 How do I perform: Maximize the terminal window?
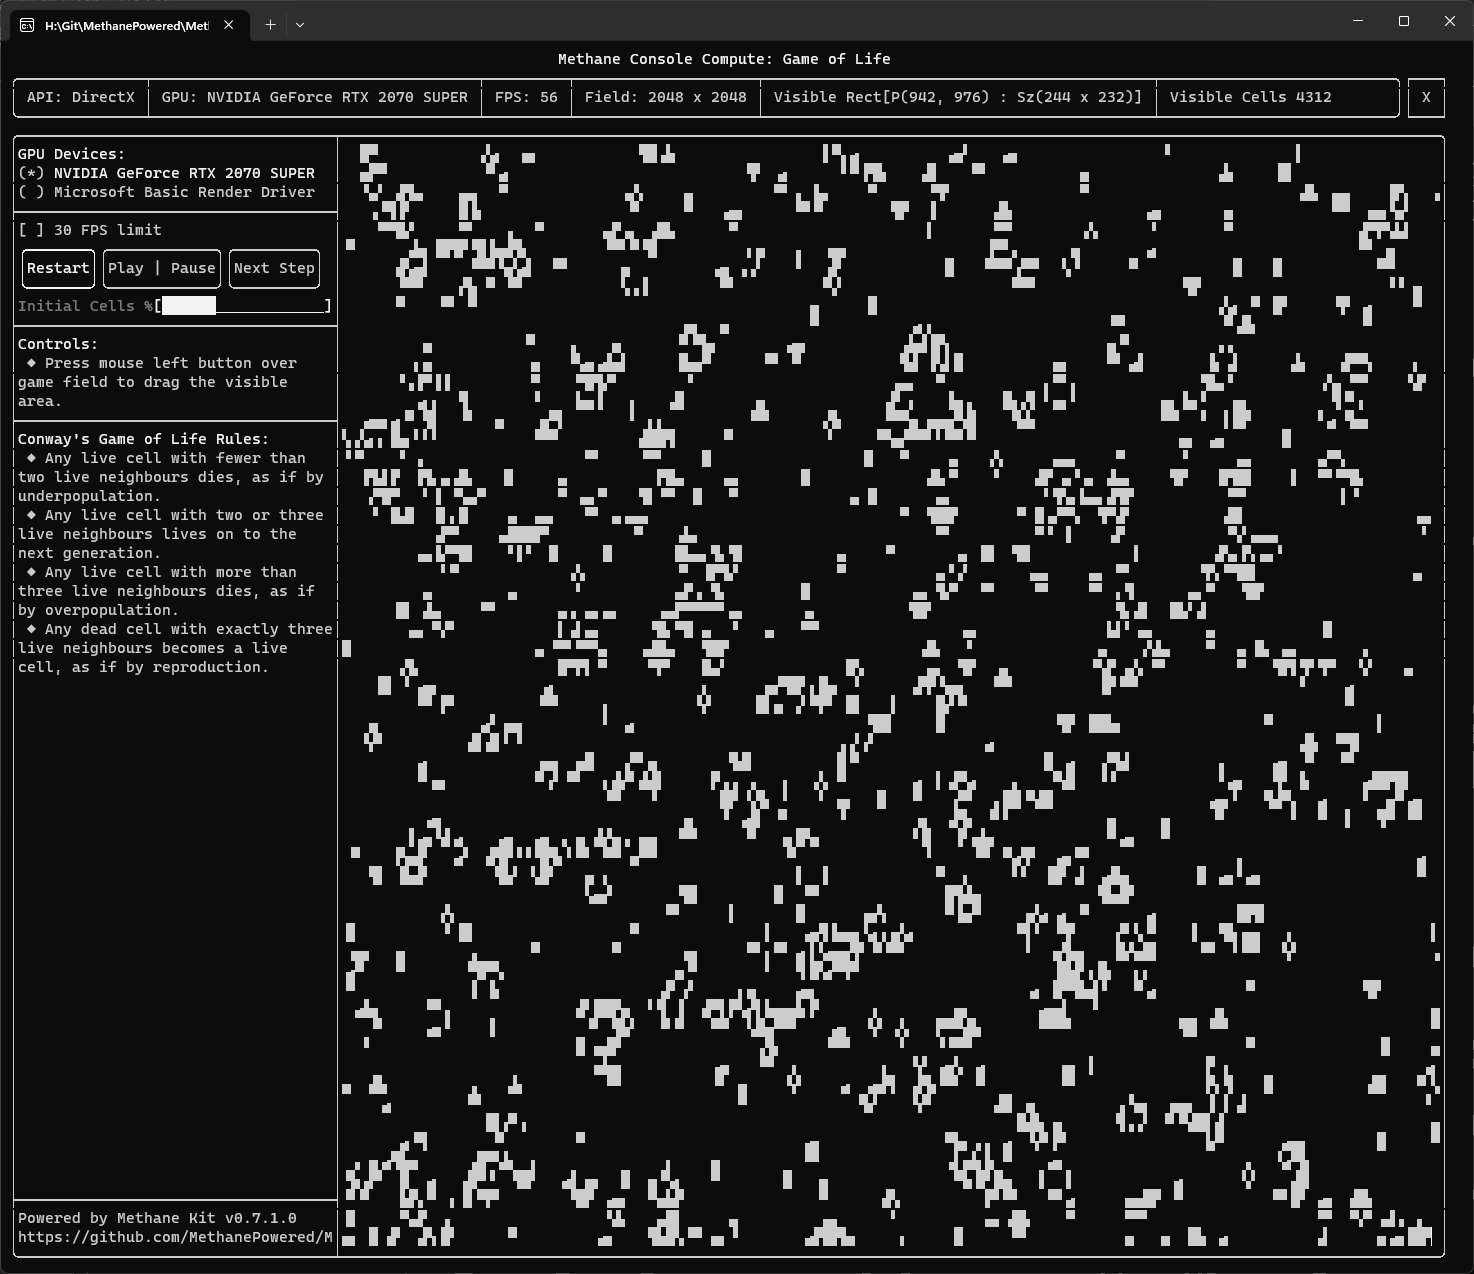(x=1404, y=21)
